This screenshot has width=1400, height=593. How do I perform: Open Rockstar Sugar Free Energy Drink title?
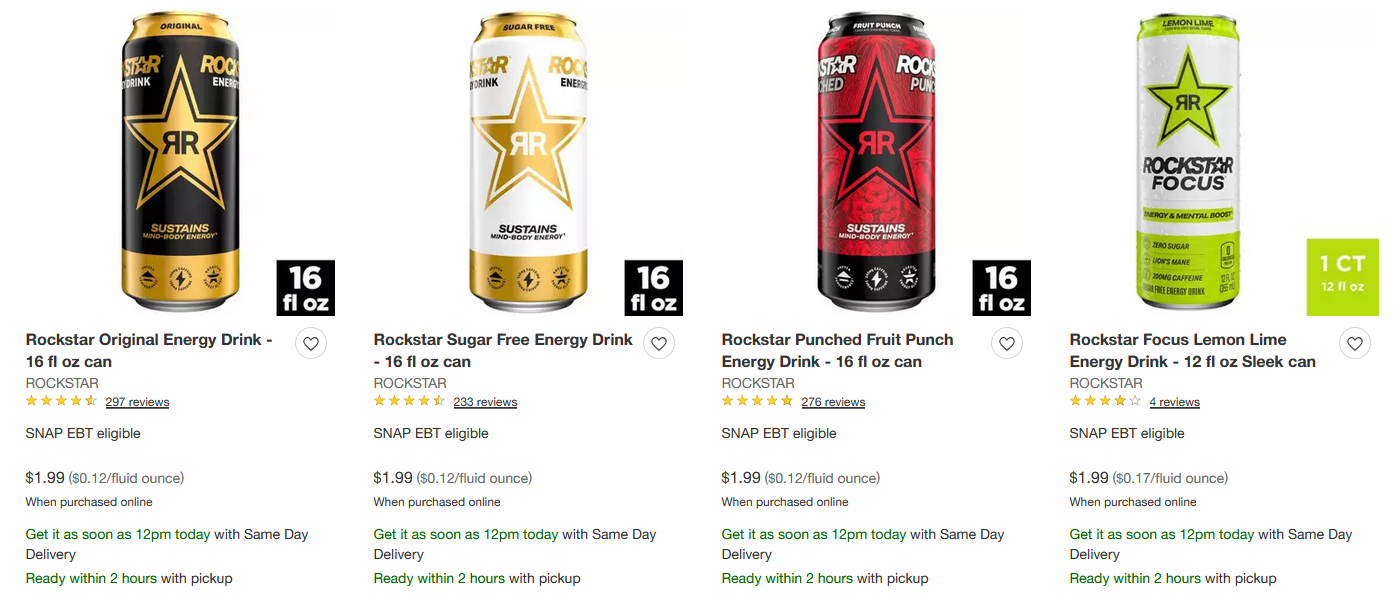pyautogui.click(x=502, y=350)
